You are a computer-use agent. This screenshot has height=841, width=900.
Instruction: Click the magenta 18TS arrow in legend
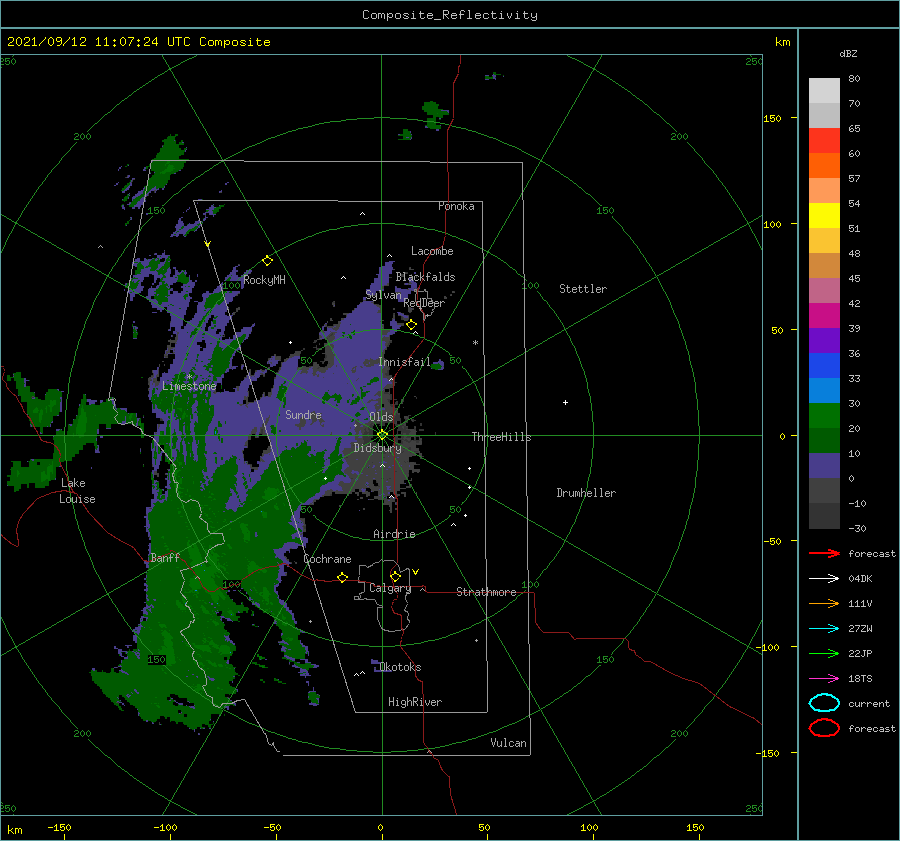pos(824,679)
